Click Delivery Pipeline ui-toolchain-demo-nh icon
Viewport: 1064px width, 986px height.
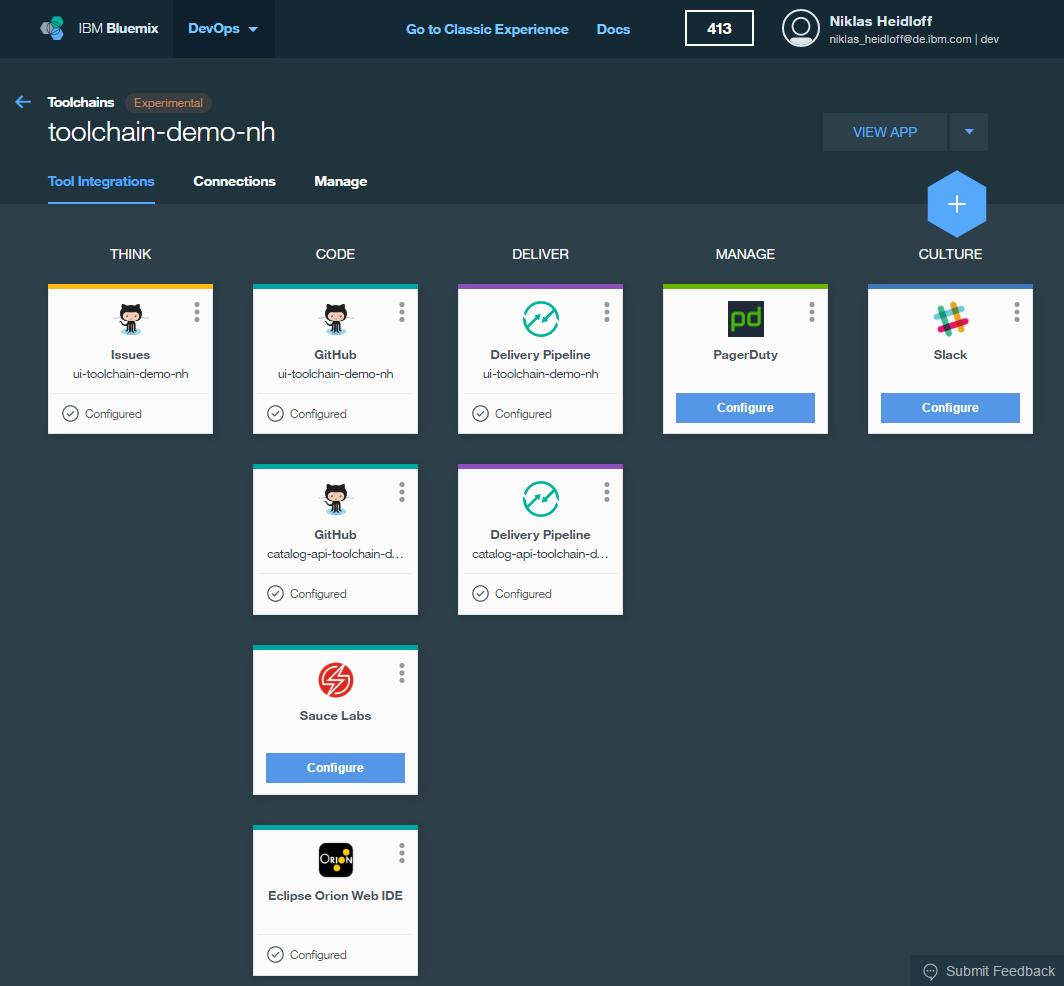(541, 319)
